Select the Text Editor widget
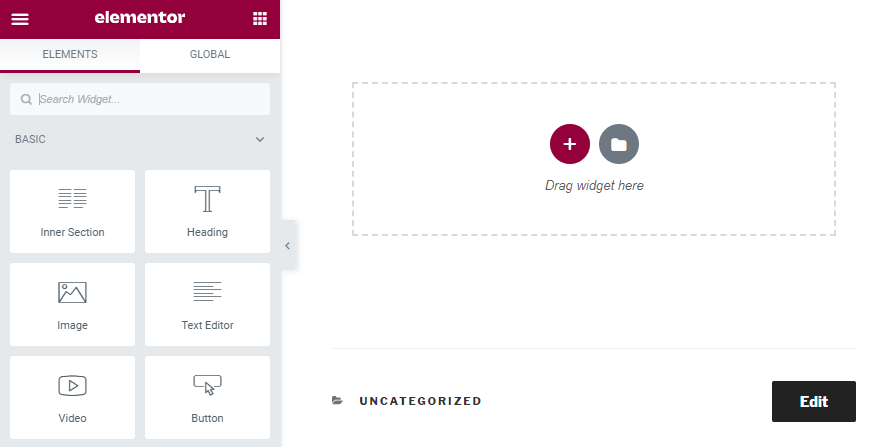The image size is (869, 447). tap(207, 305)
